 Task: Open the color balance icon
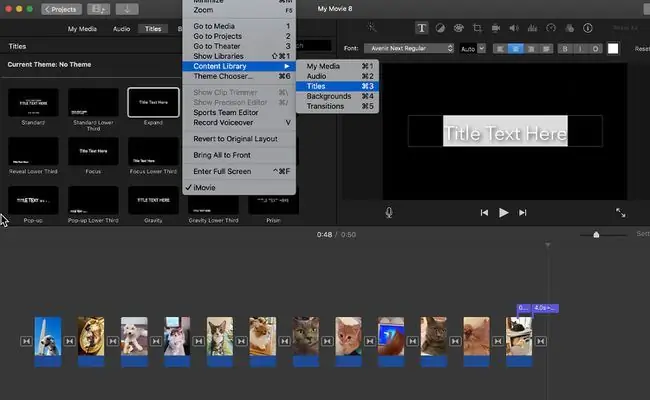[440, 28]
